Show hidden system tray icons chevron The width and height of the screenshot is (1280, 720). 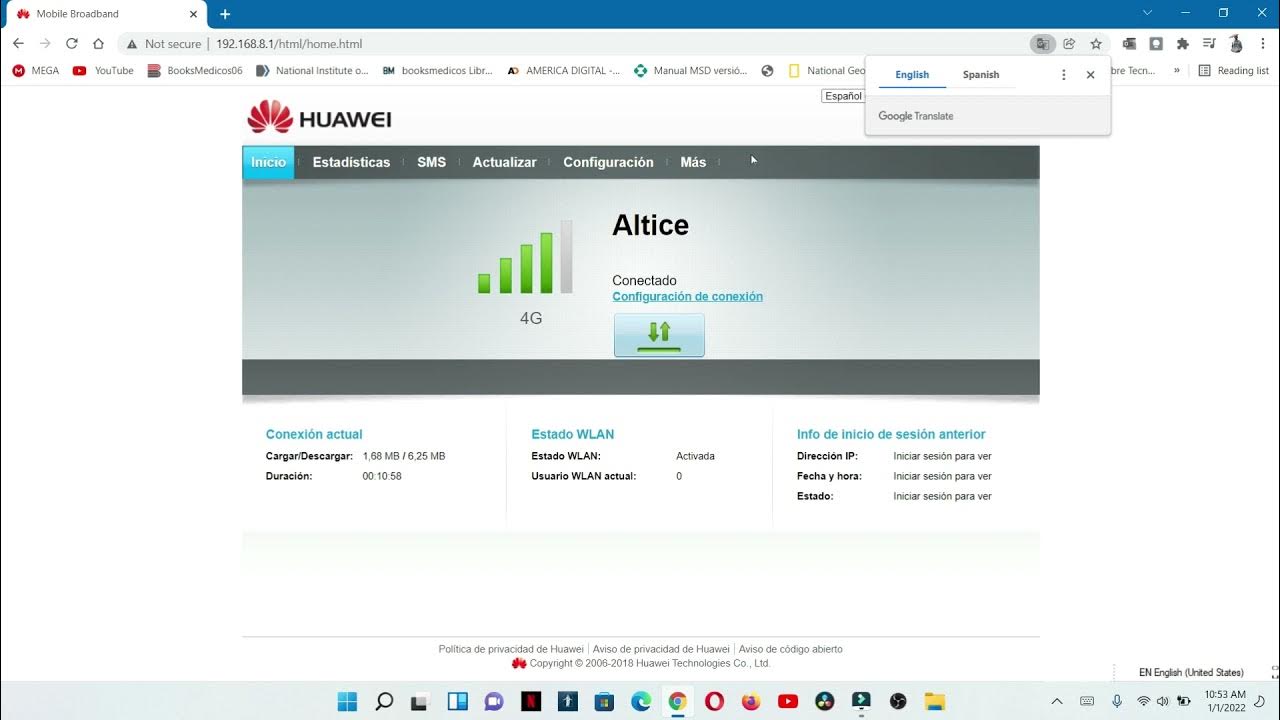click(1057, 701)
